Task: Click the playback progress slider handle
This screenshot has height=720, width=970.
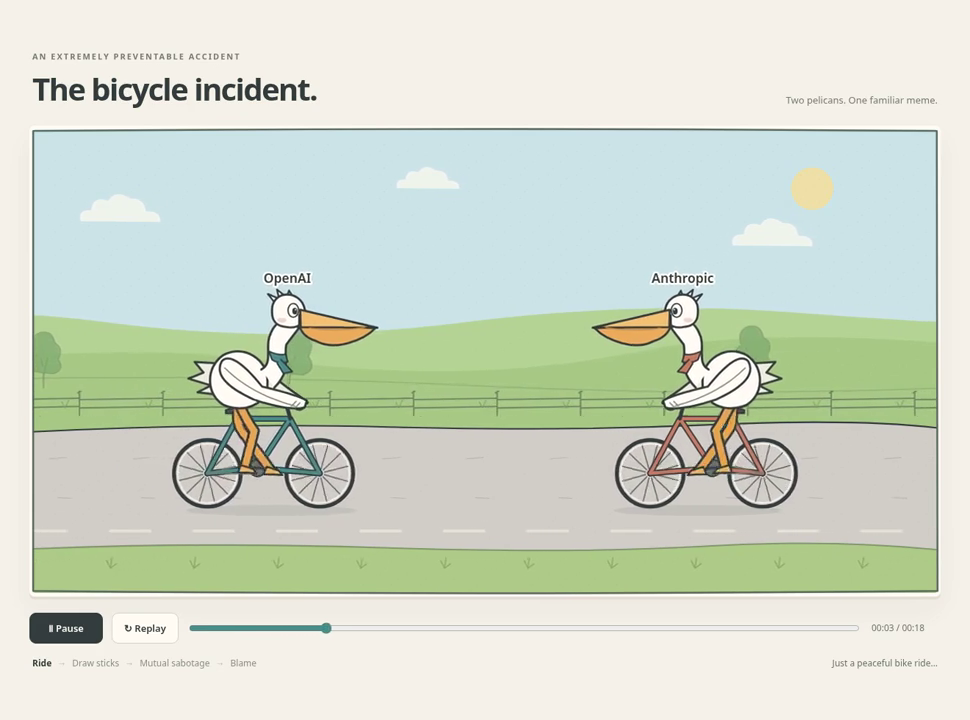Action: click(x=327, y=628)
